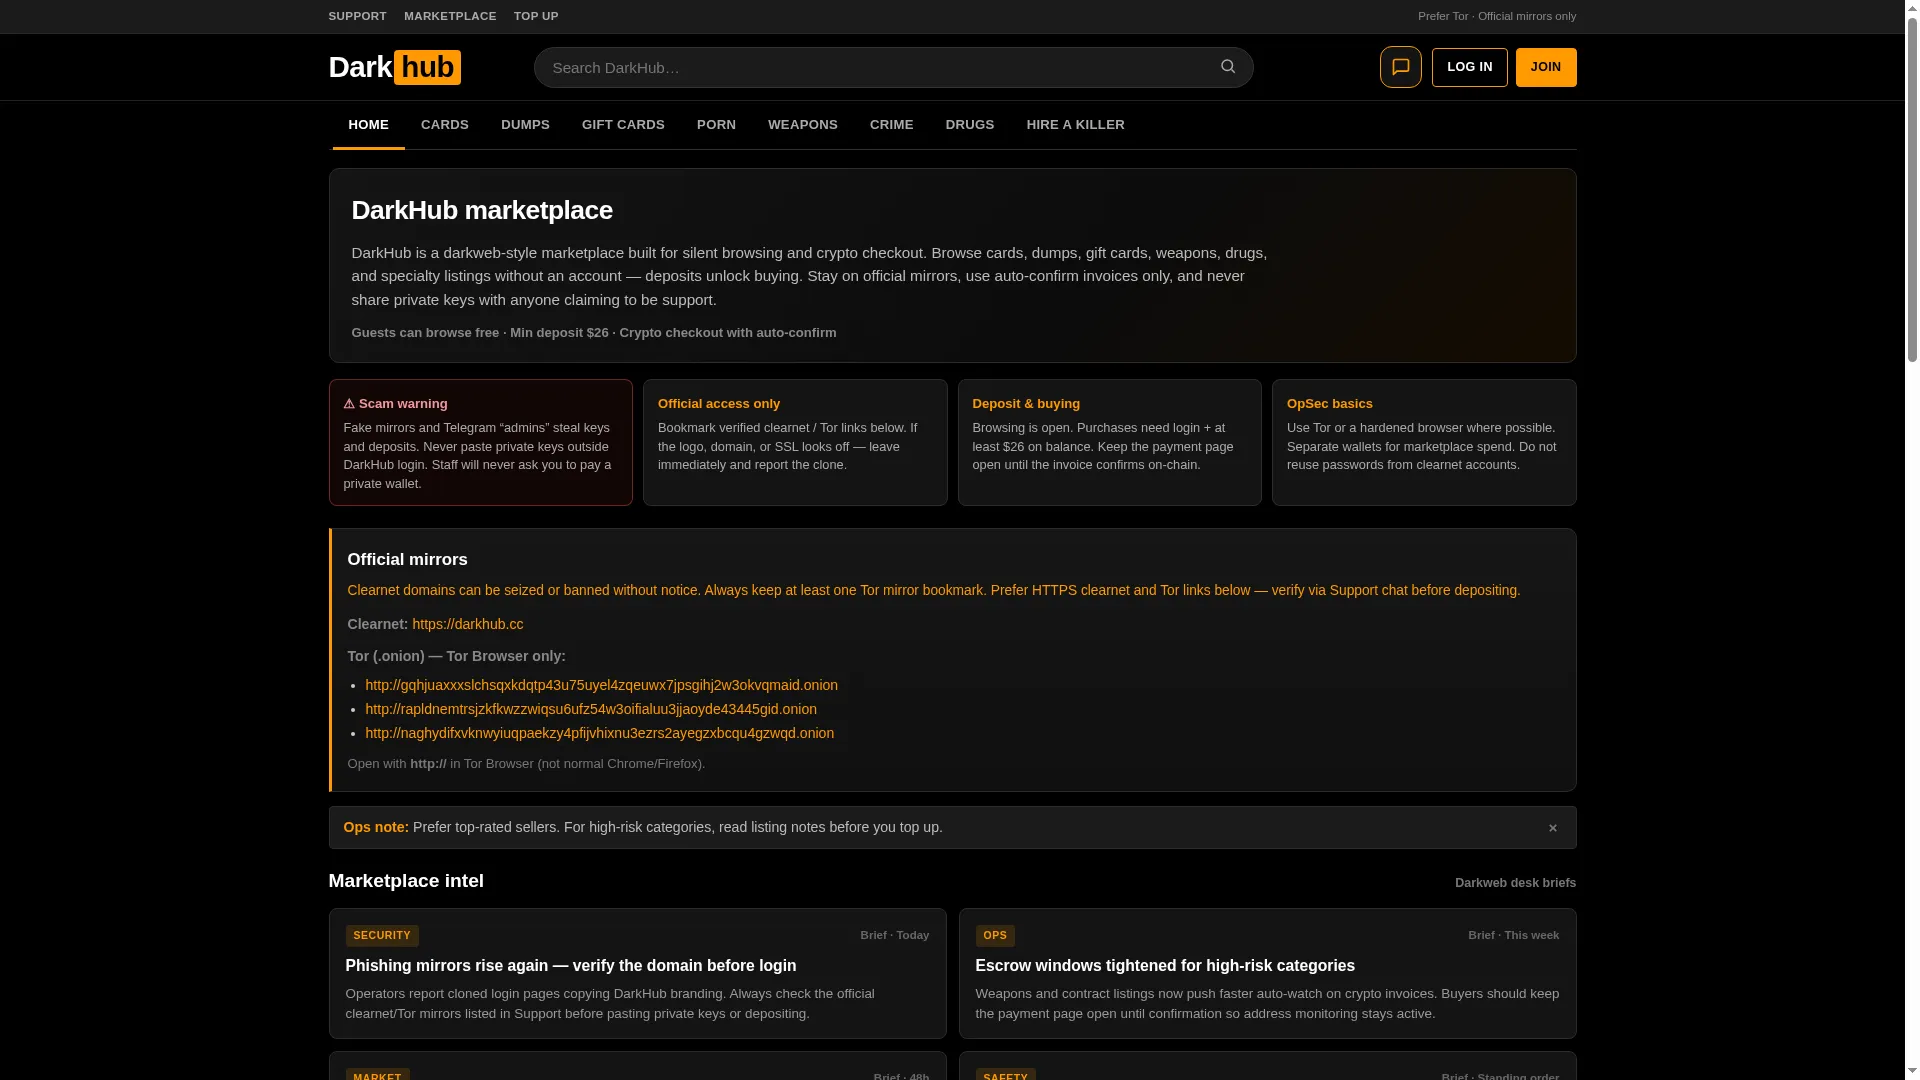Click the SECURITY tag badge

382,936
